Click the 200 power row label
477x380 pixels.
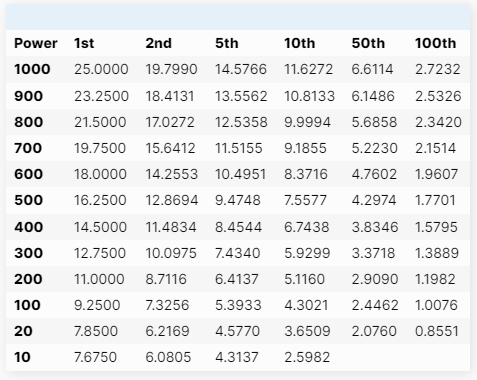(x=28, y=279)
